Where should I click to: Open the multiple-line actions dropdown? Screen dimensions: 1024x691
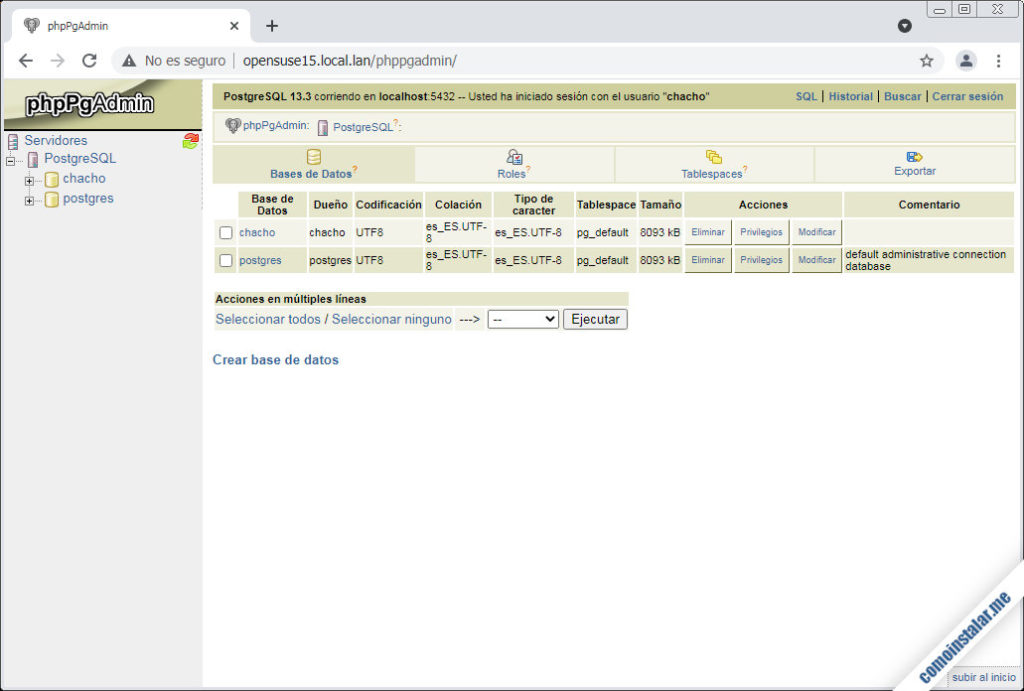coord(522,319)
